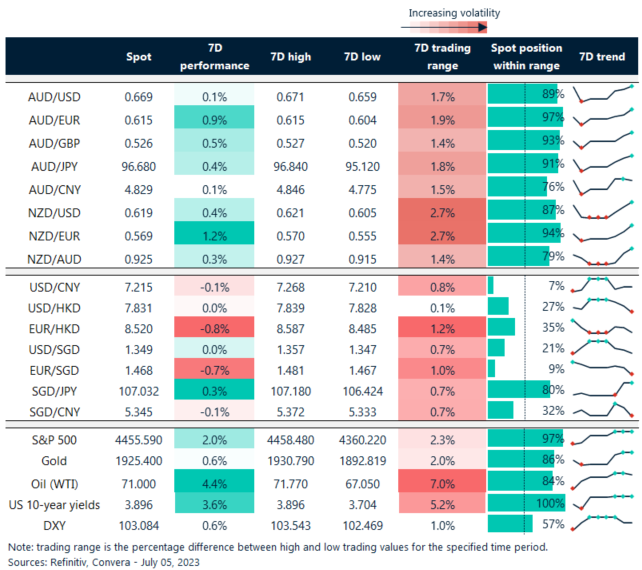Select the DXY 7D trend sparkline
Image resolution: width=642 pixels, height=570 pixels.
(602, 522)
